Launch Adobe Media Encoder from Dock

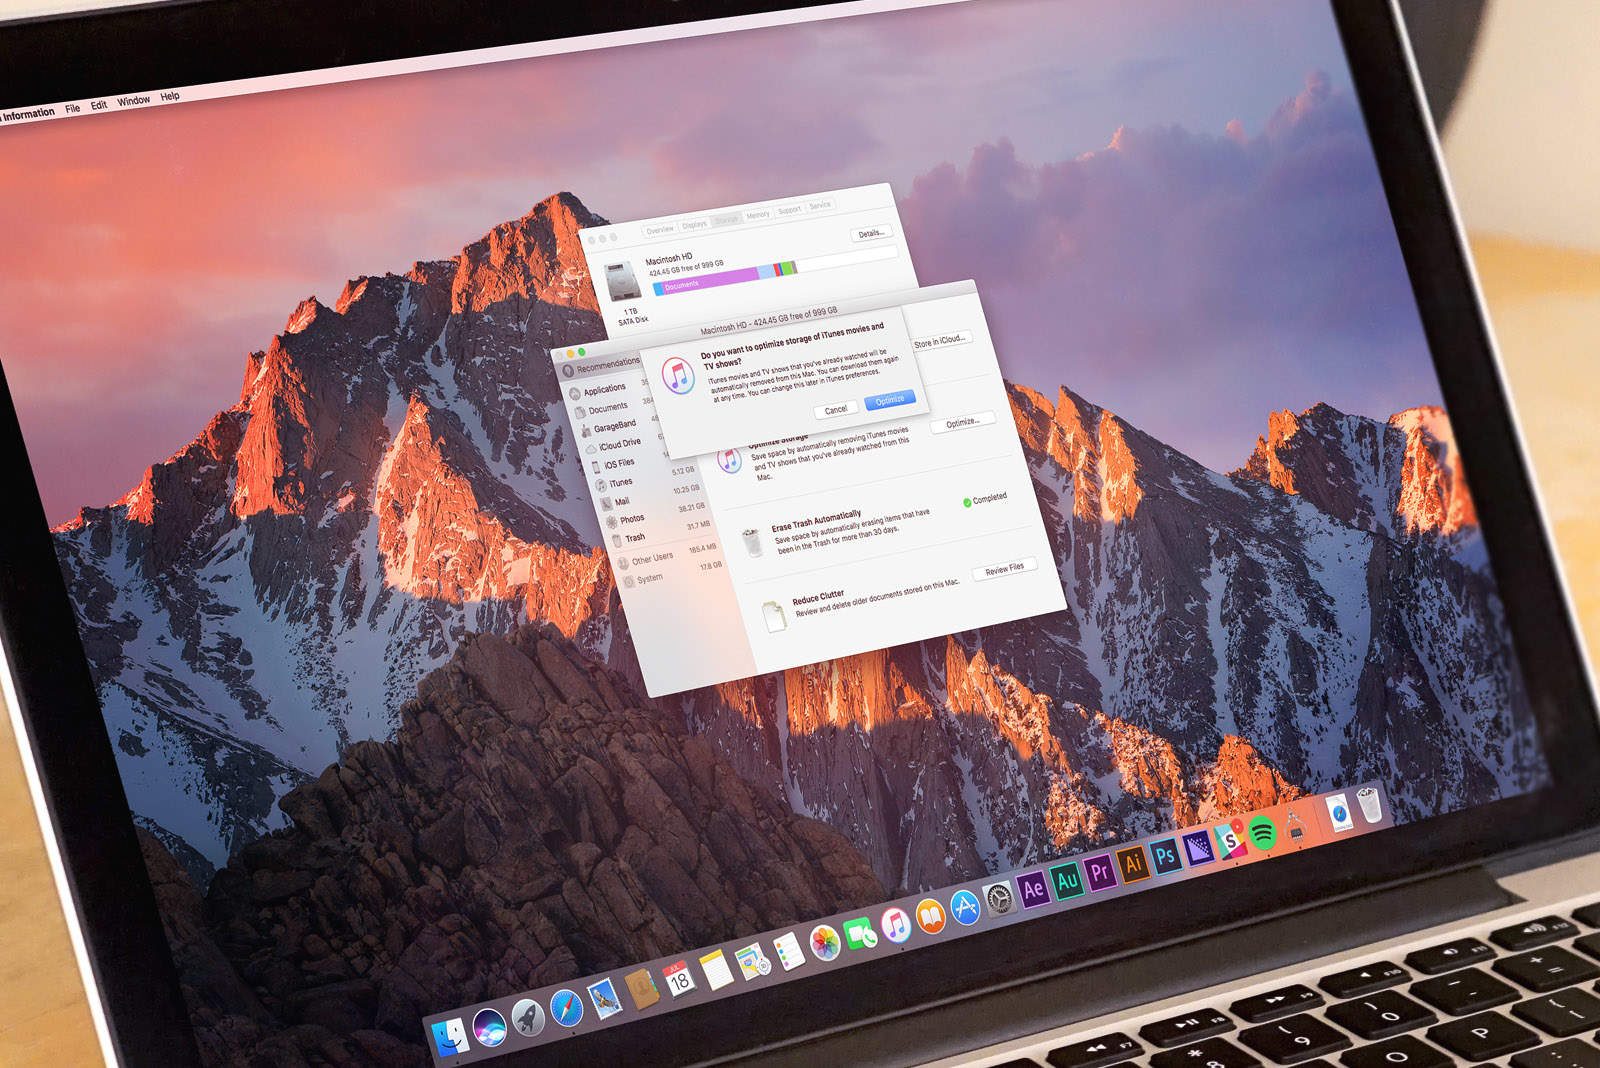click(1198, 848)
